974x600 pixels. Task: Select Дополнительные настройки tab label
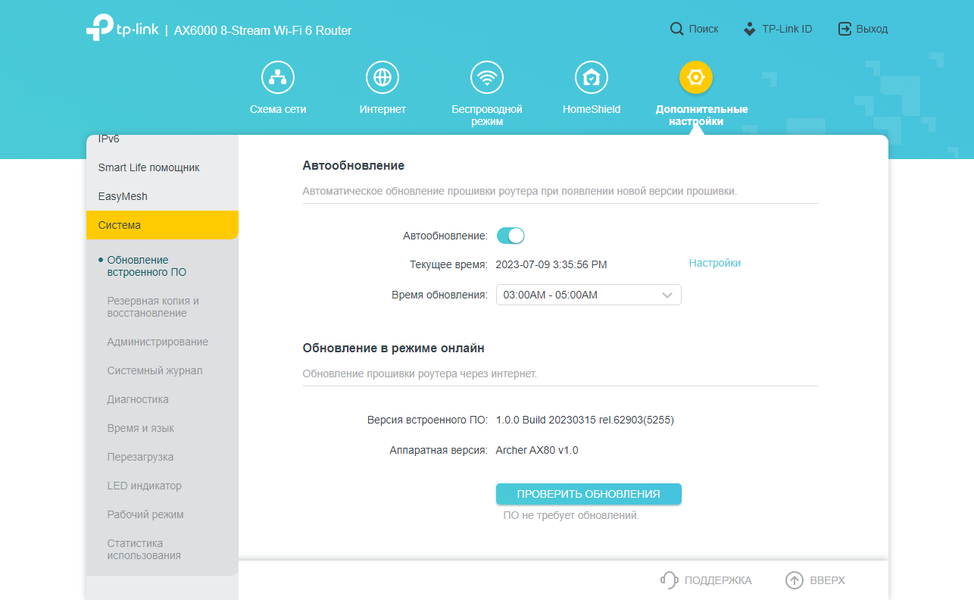coord(701,115)
